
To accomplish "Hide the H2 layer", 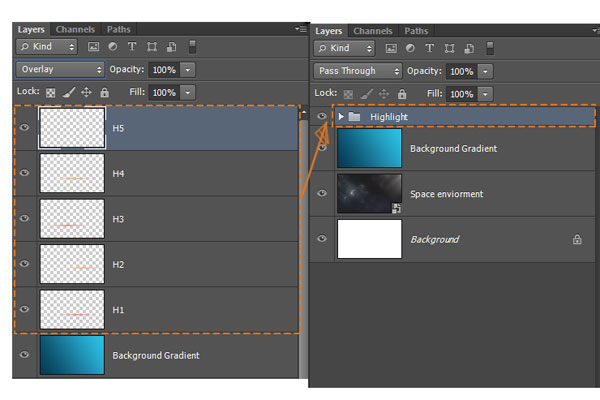I will [x=24, y=264].
